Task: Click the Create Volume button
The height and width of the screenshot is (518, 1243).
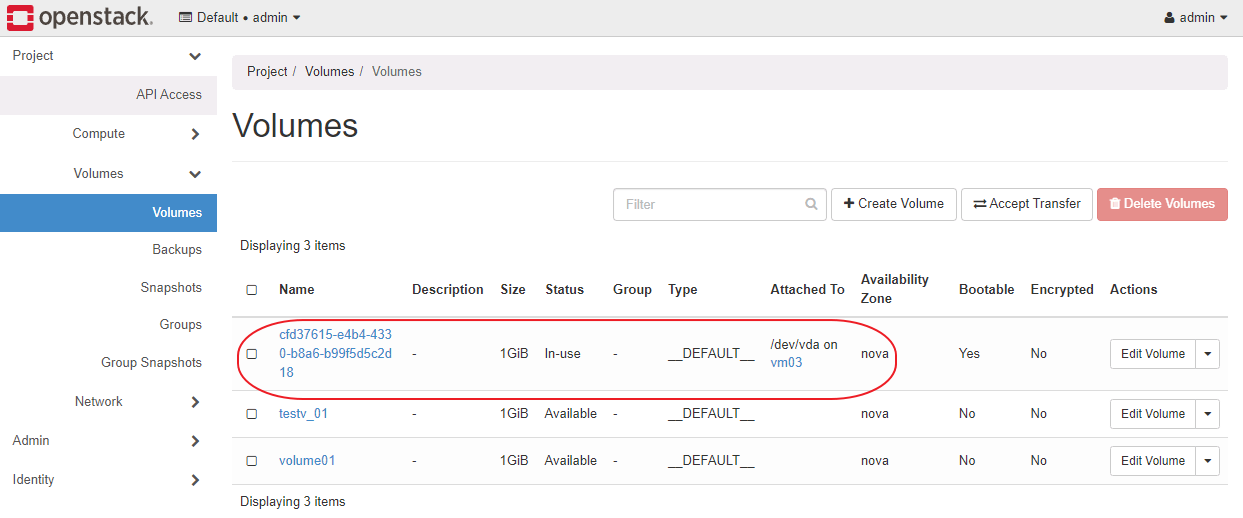Action: 893,204
